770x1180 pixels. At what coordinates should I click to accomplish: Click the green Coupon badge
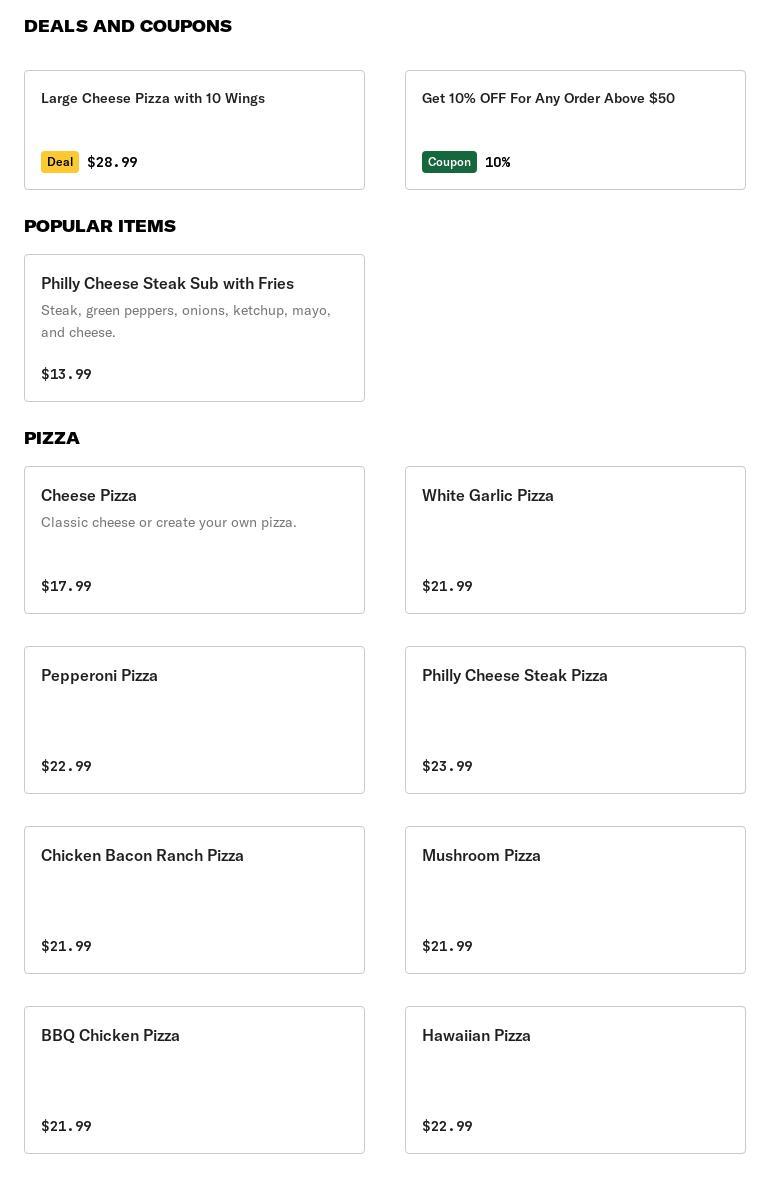coord(449,162)
